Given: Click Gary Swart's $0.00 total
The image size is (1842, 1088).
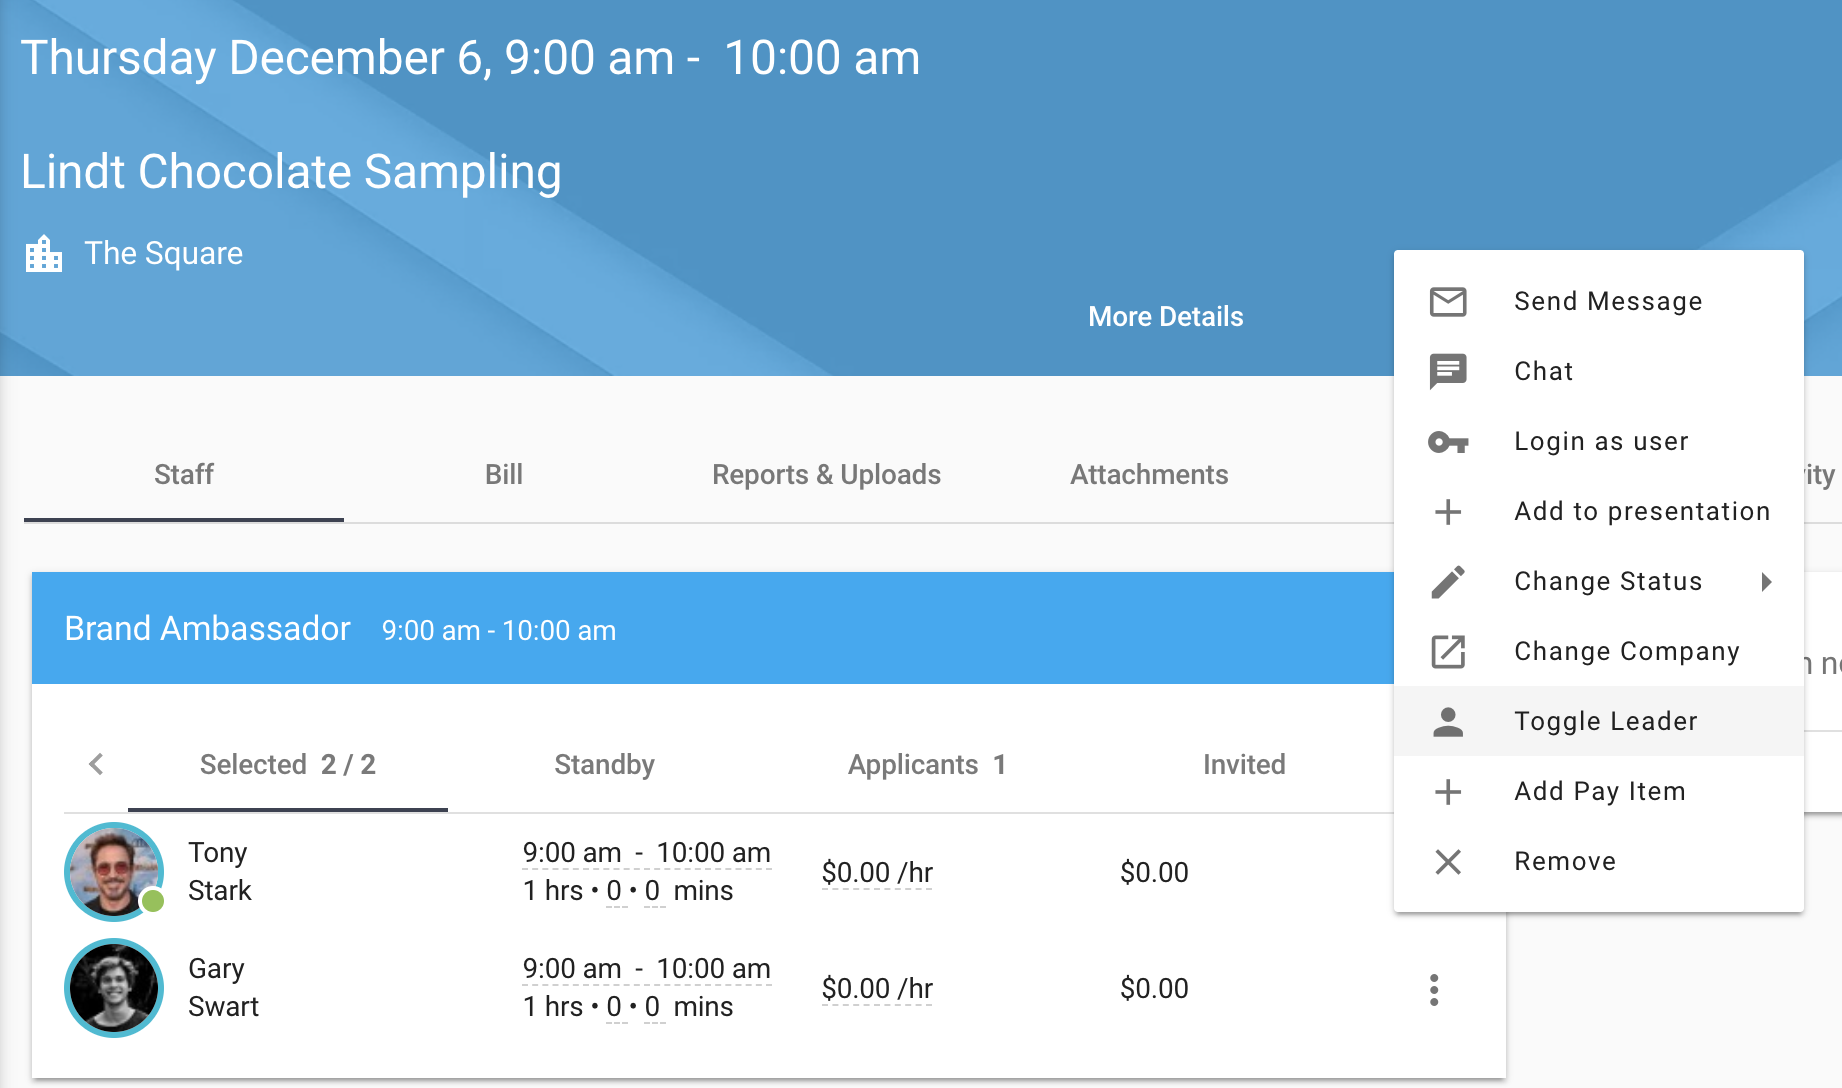Looking at the screenshot, I should coord(1154,989).
